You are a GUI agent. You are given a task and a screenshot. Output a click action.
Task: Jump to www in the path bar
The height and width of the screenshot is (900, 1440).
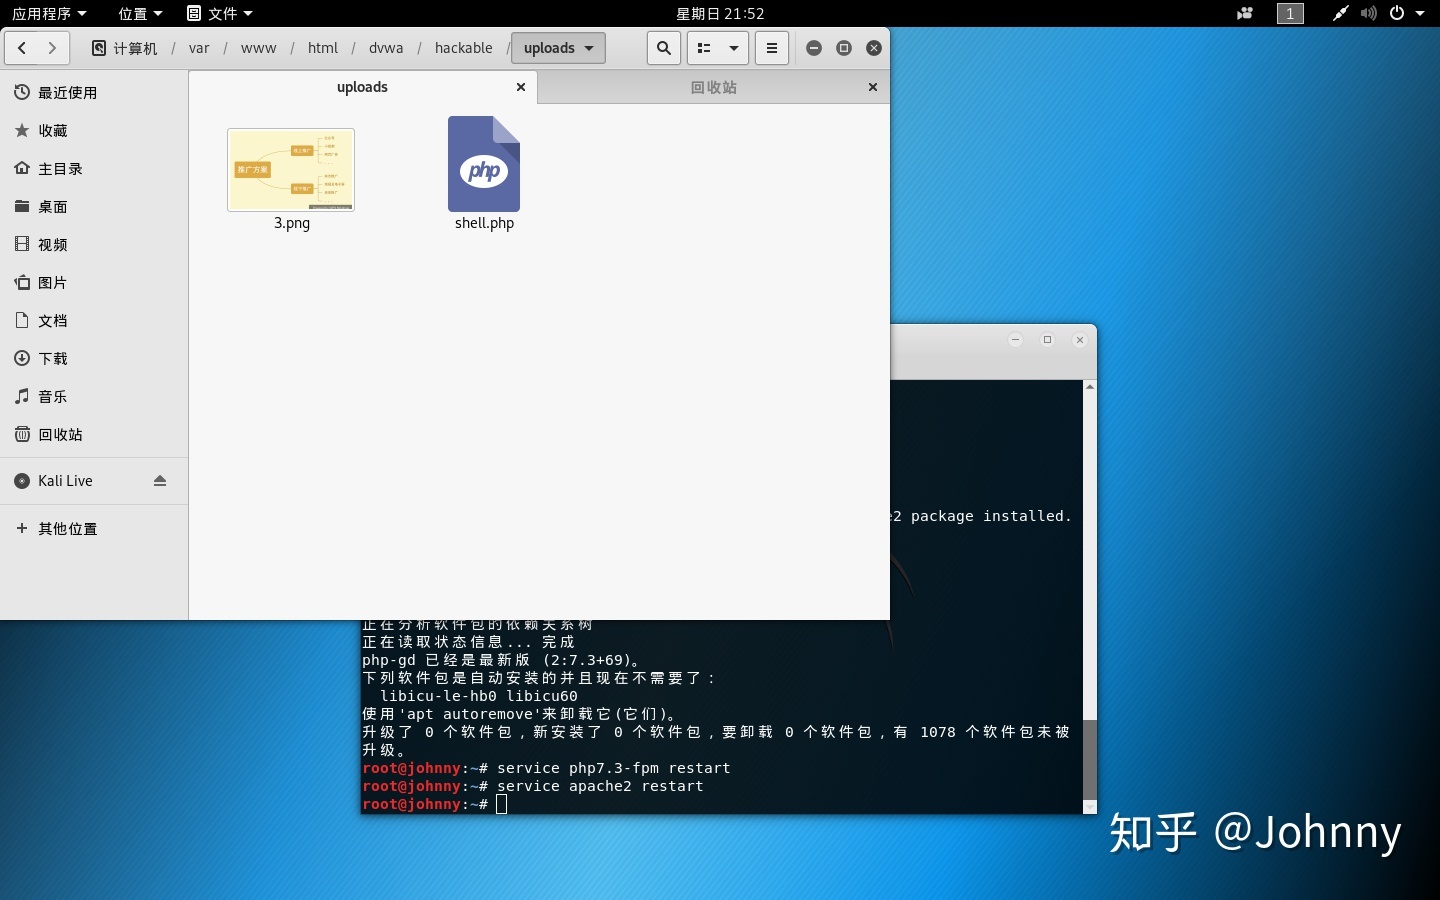click(x=258, y=48)
